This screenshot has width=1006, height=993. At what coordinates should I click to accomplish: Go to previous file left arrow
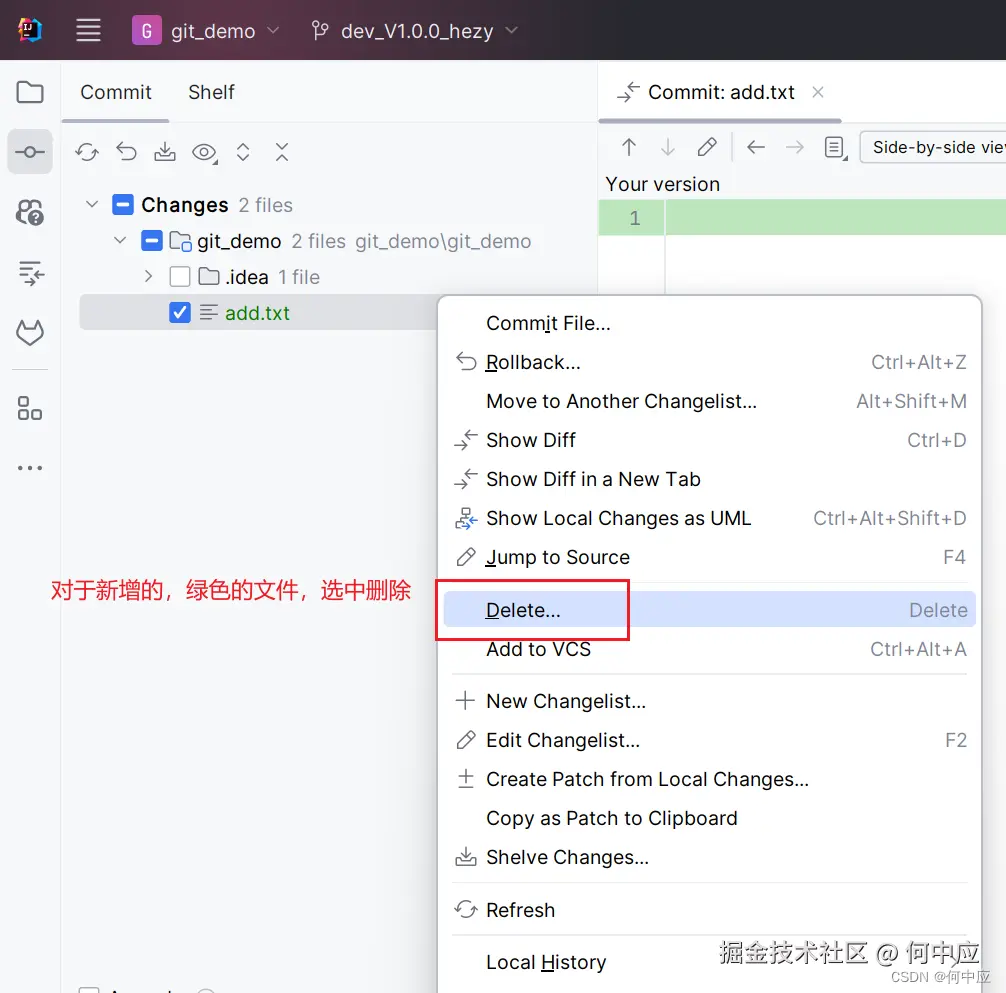click(756, 147)
